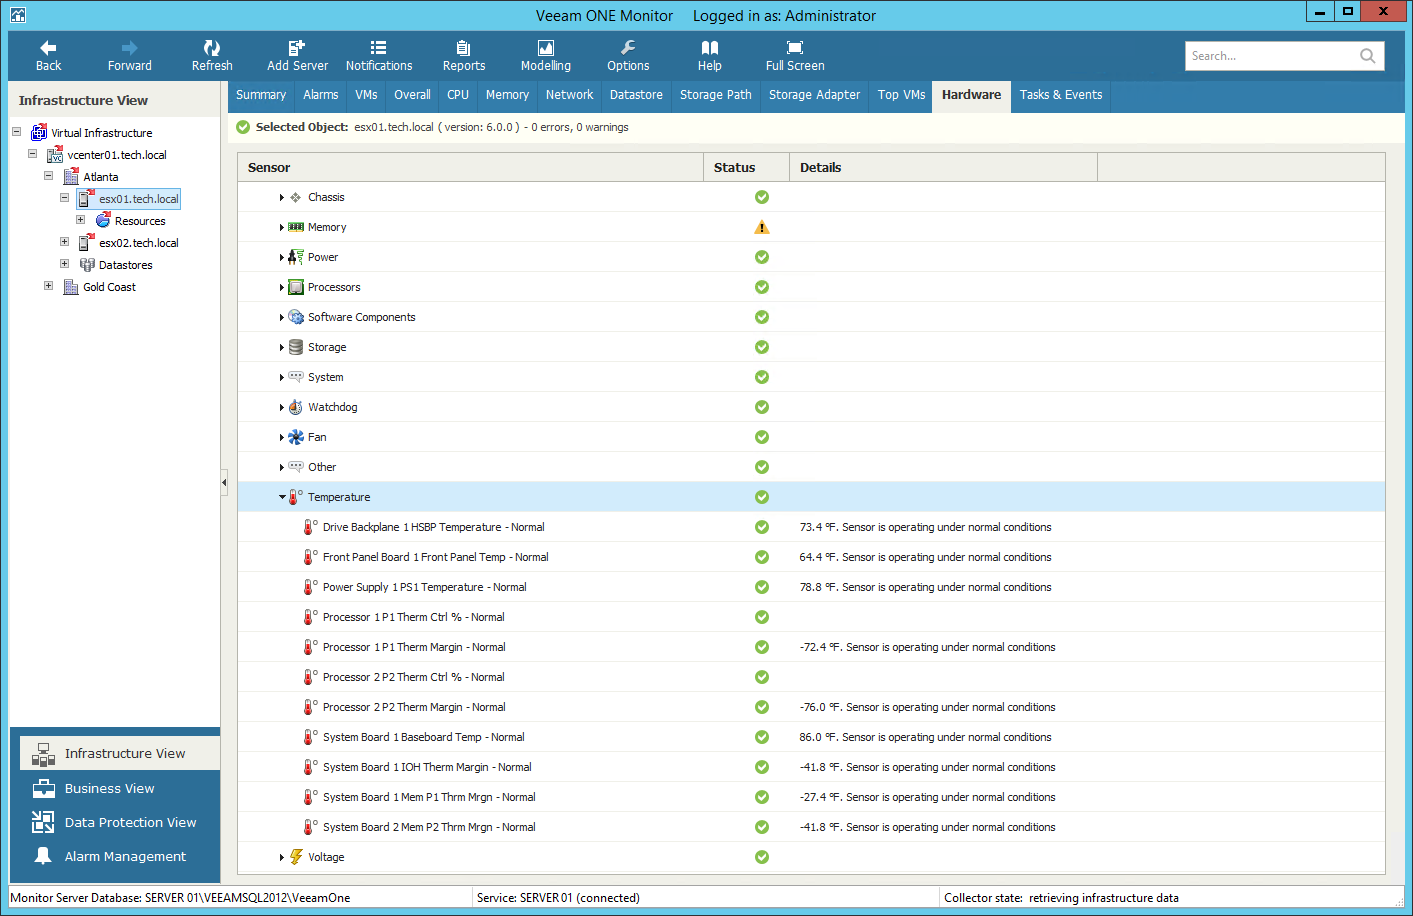Viewport: 1413px width, 916px height.
Task: Collapse the Temperature sensor group
Action: point(282,497)
